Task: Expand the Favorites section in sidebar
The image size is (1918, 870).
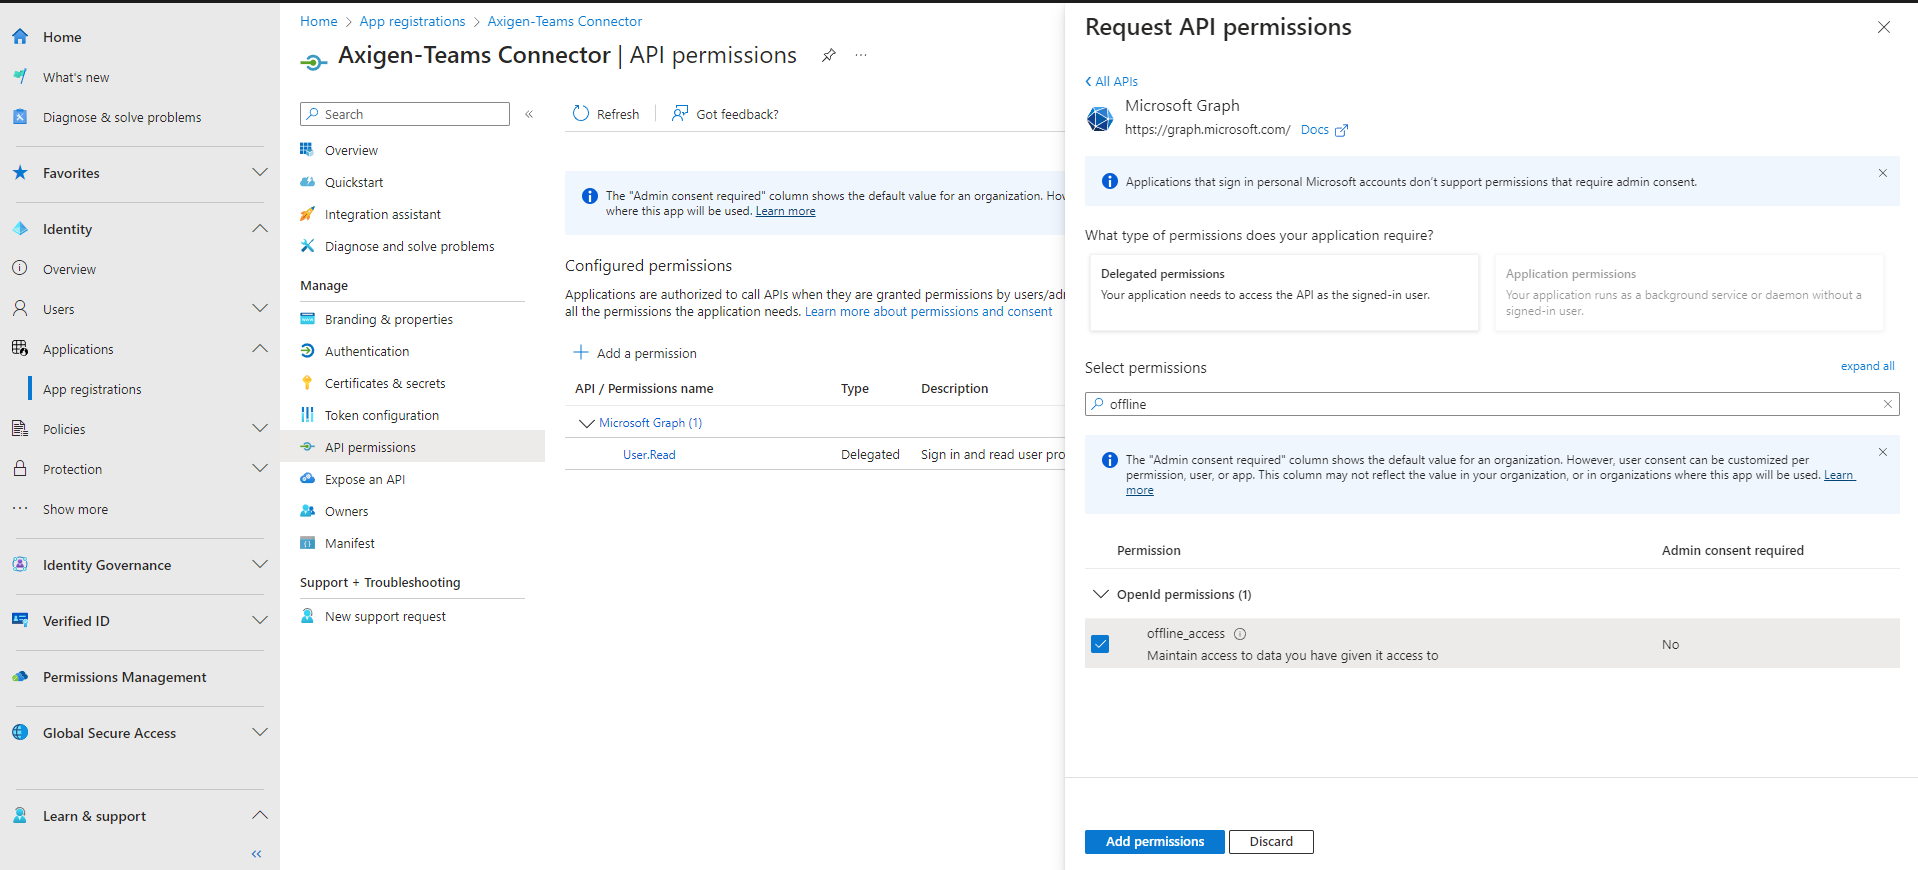Action: pyautogui.click(x=260, y=173)
